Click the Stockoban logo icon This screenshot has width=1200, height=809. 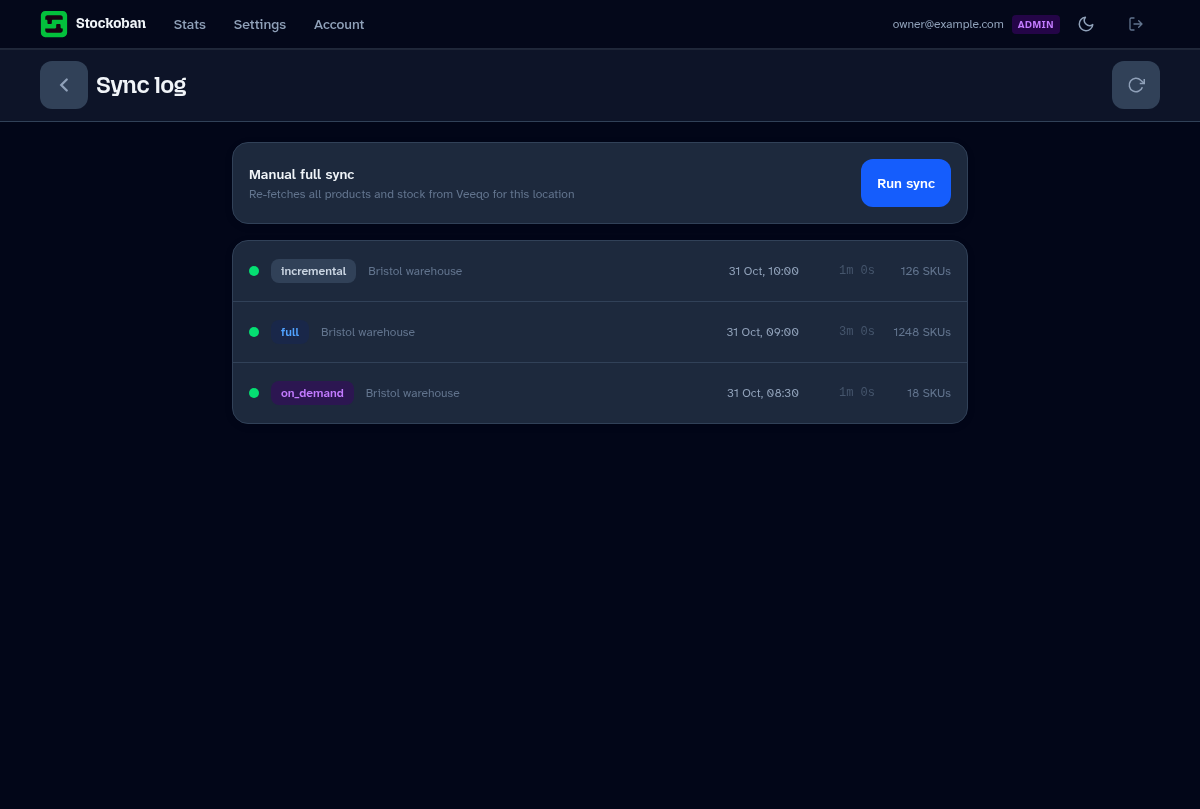coord(54,24)
